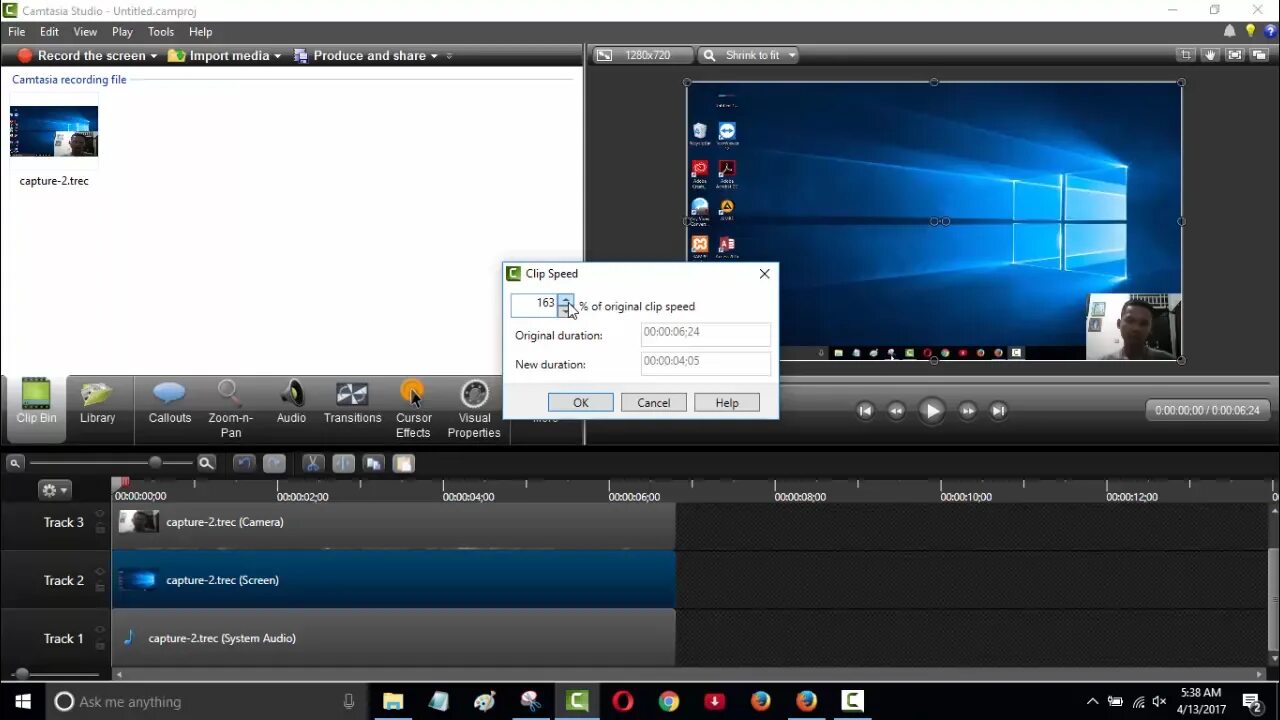Viewport: 1280px width, 720px height.
Task: Undo the last edit
Action: point(243,462)
